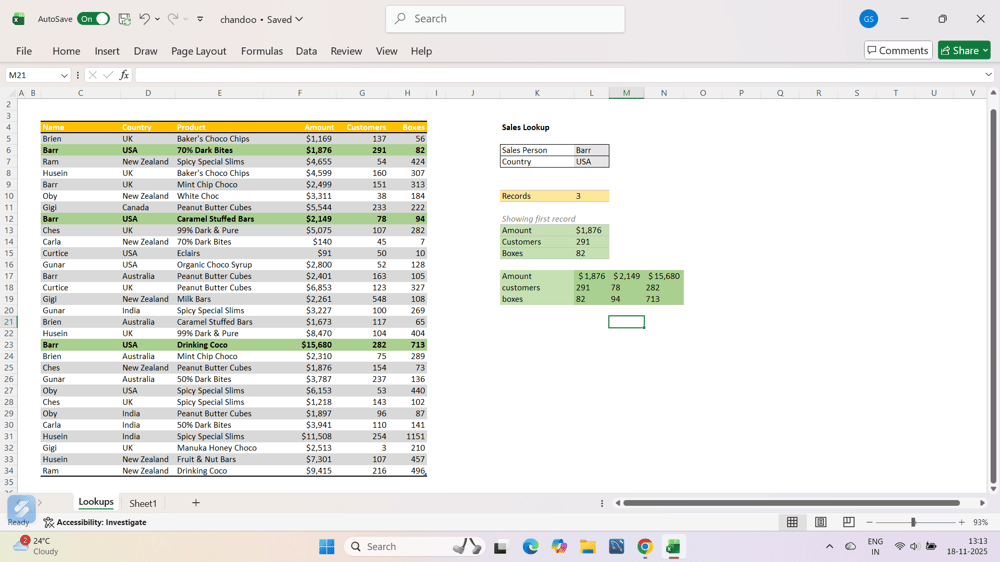Click the Share button

(964, 50)
